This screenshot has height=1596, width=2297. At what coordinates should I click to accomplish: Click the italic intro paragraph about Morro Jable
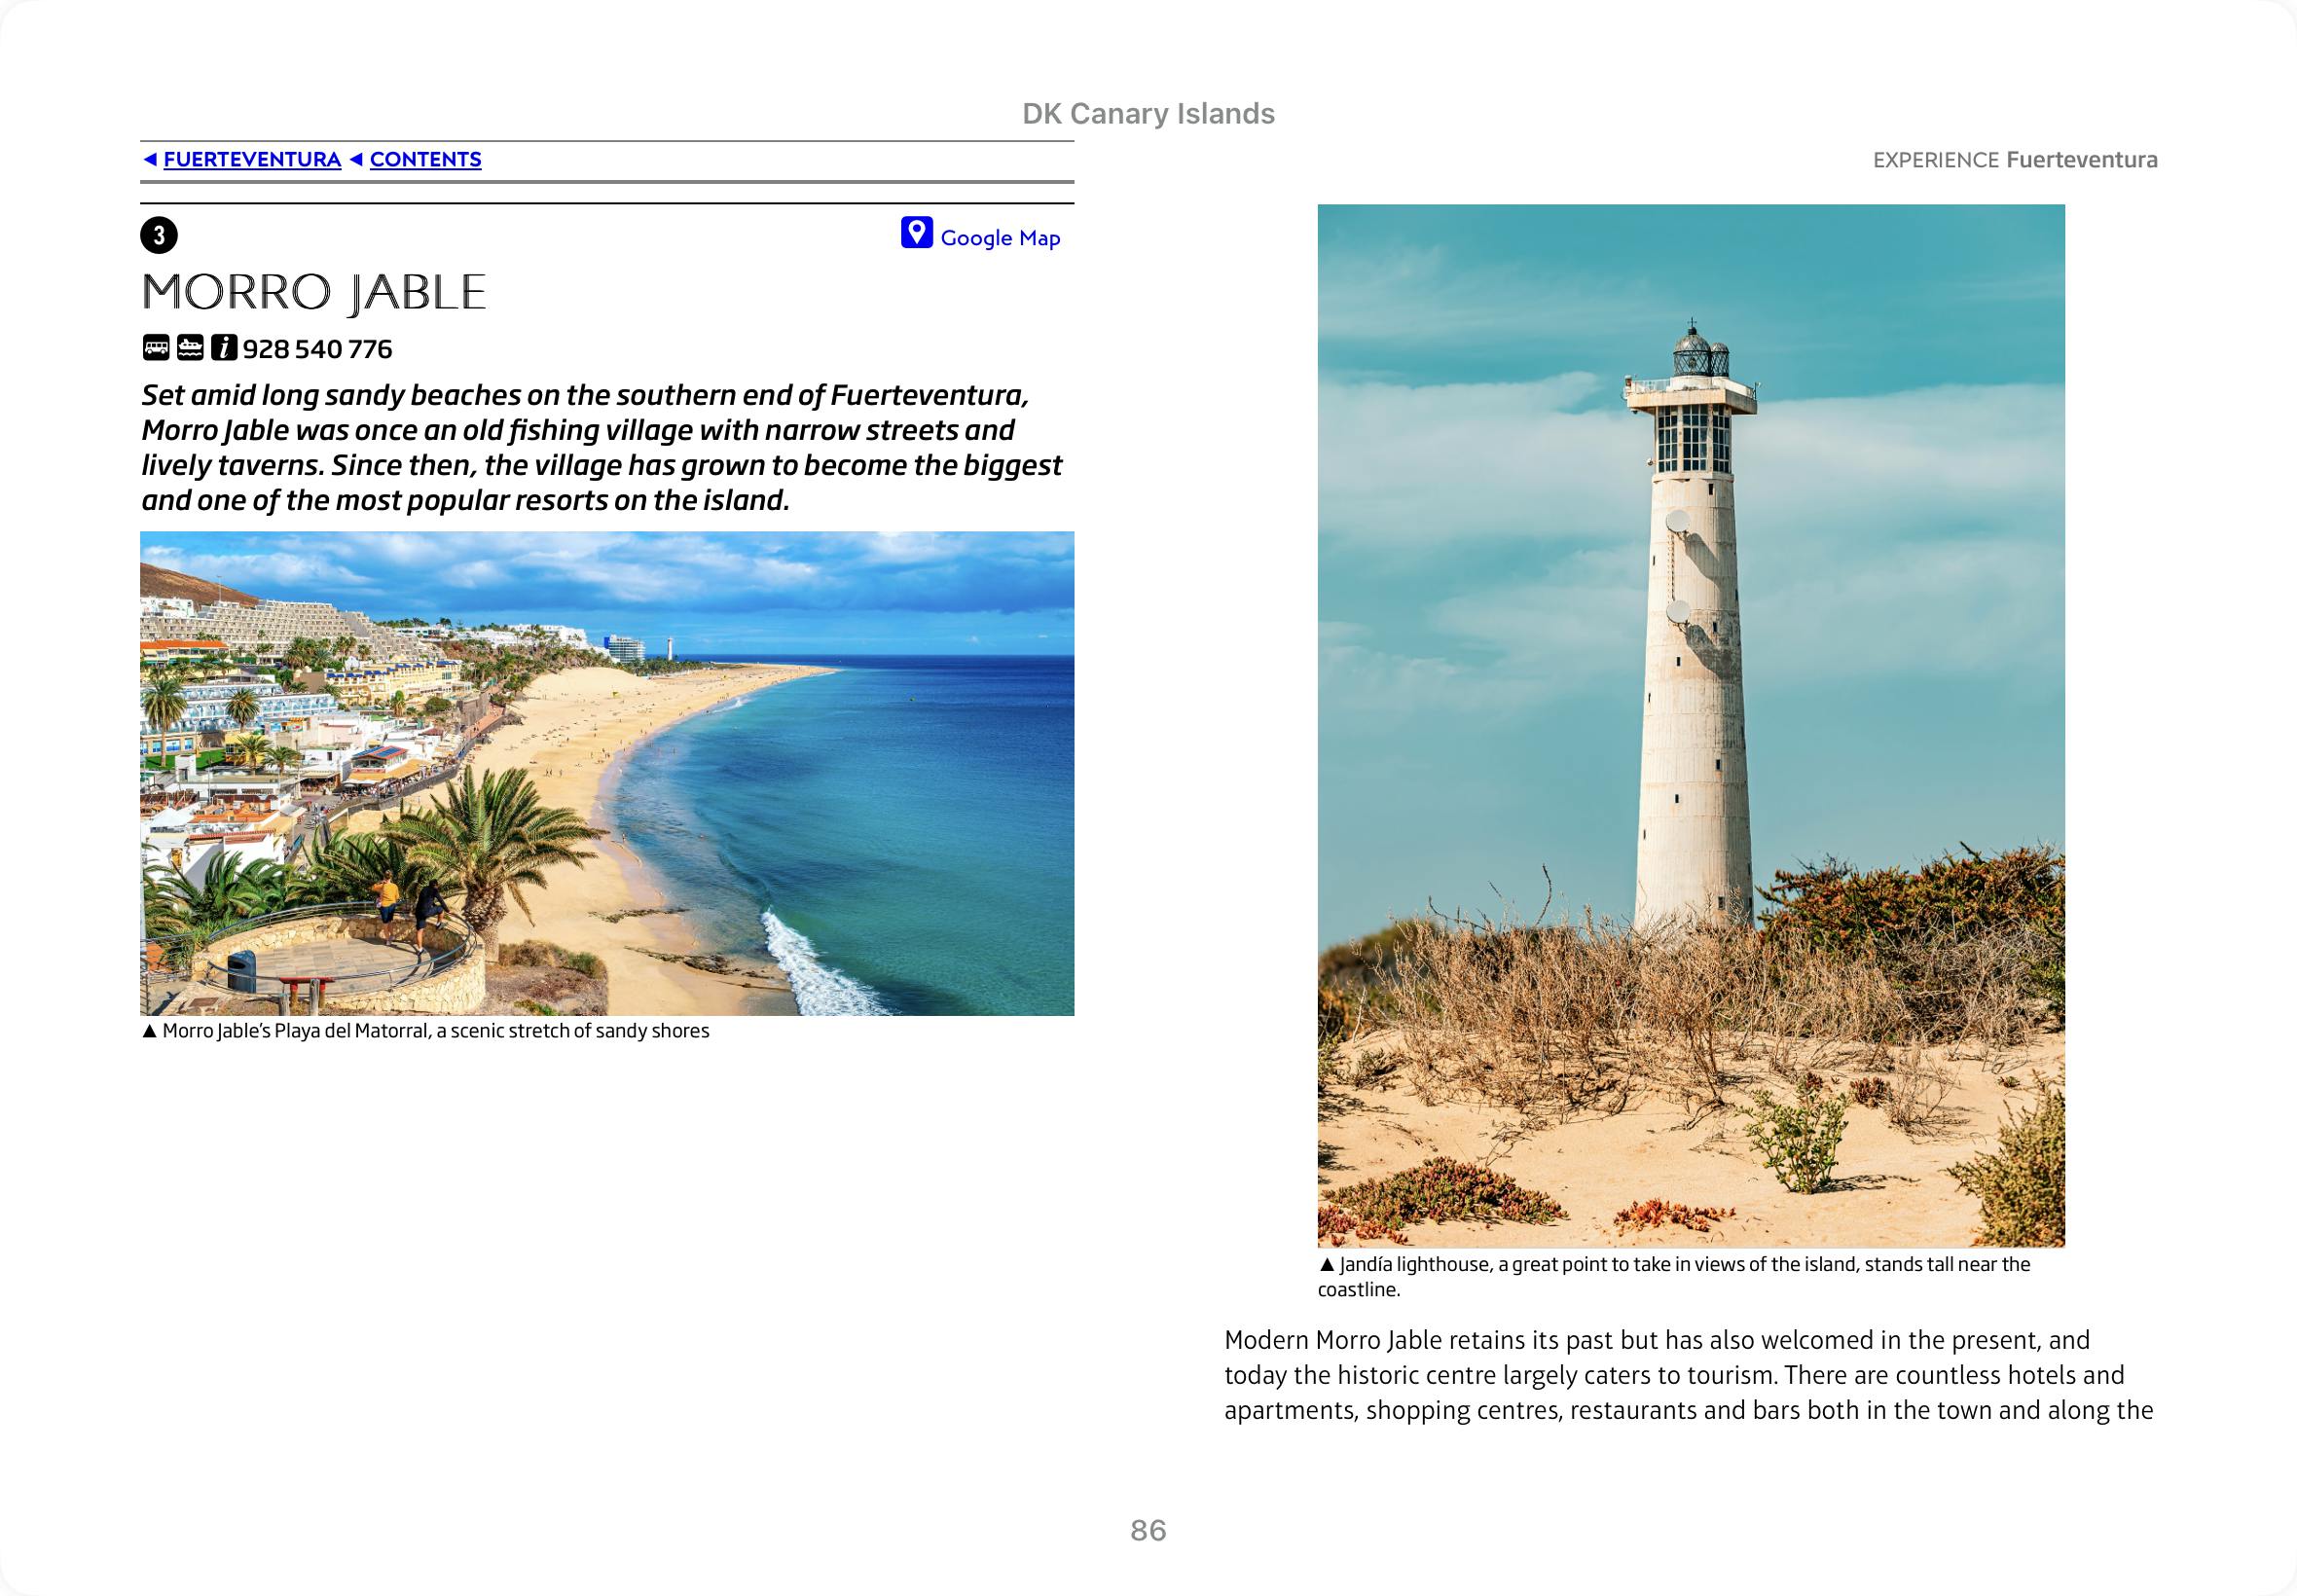[600, 448]
